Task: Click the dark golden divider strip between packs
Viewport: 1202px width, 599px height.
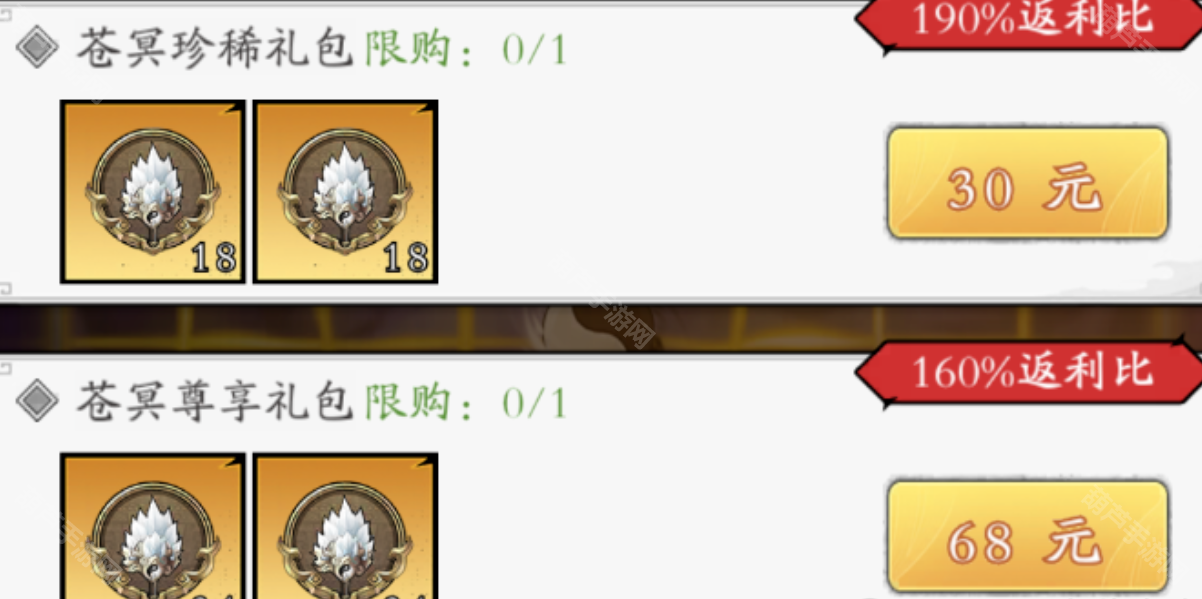Action: (601, 327)
